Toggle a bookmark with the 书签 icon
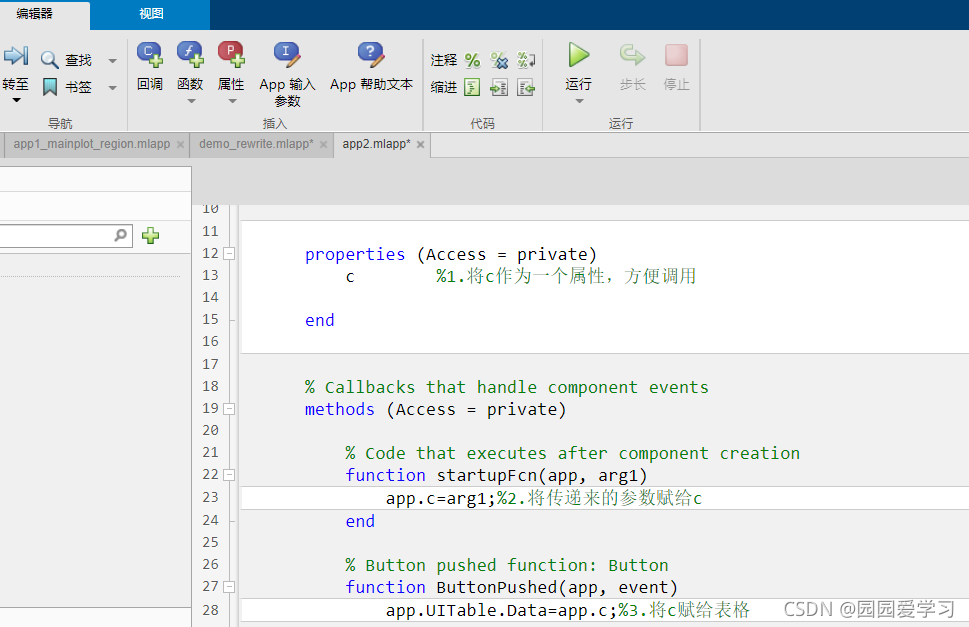 coord(52,85)
